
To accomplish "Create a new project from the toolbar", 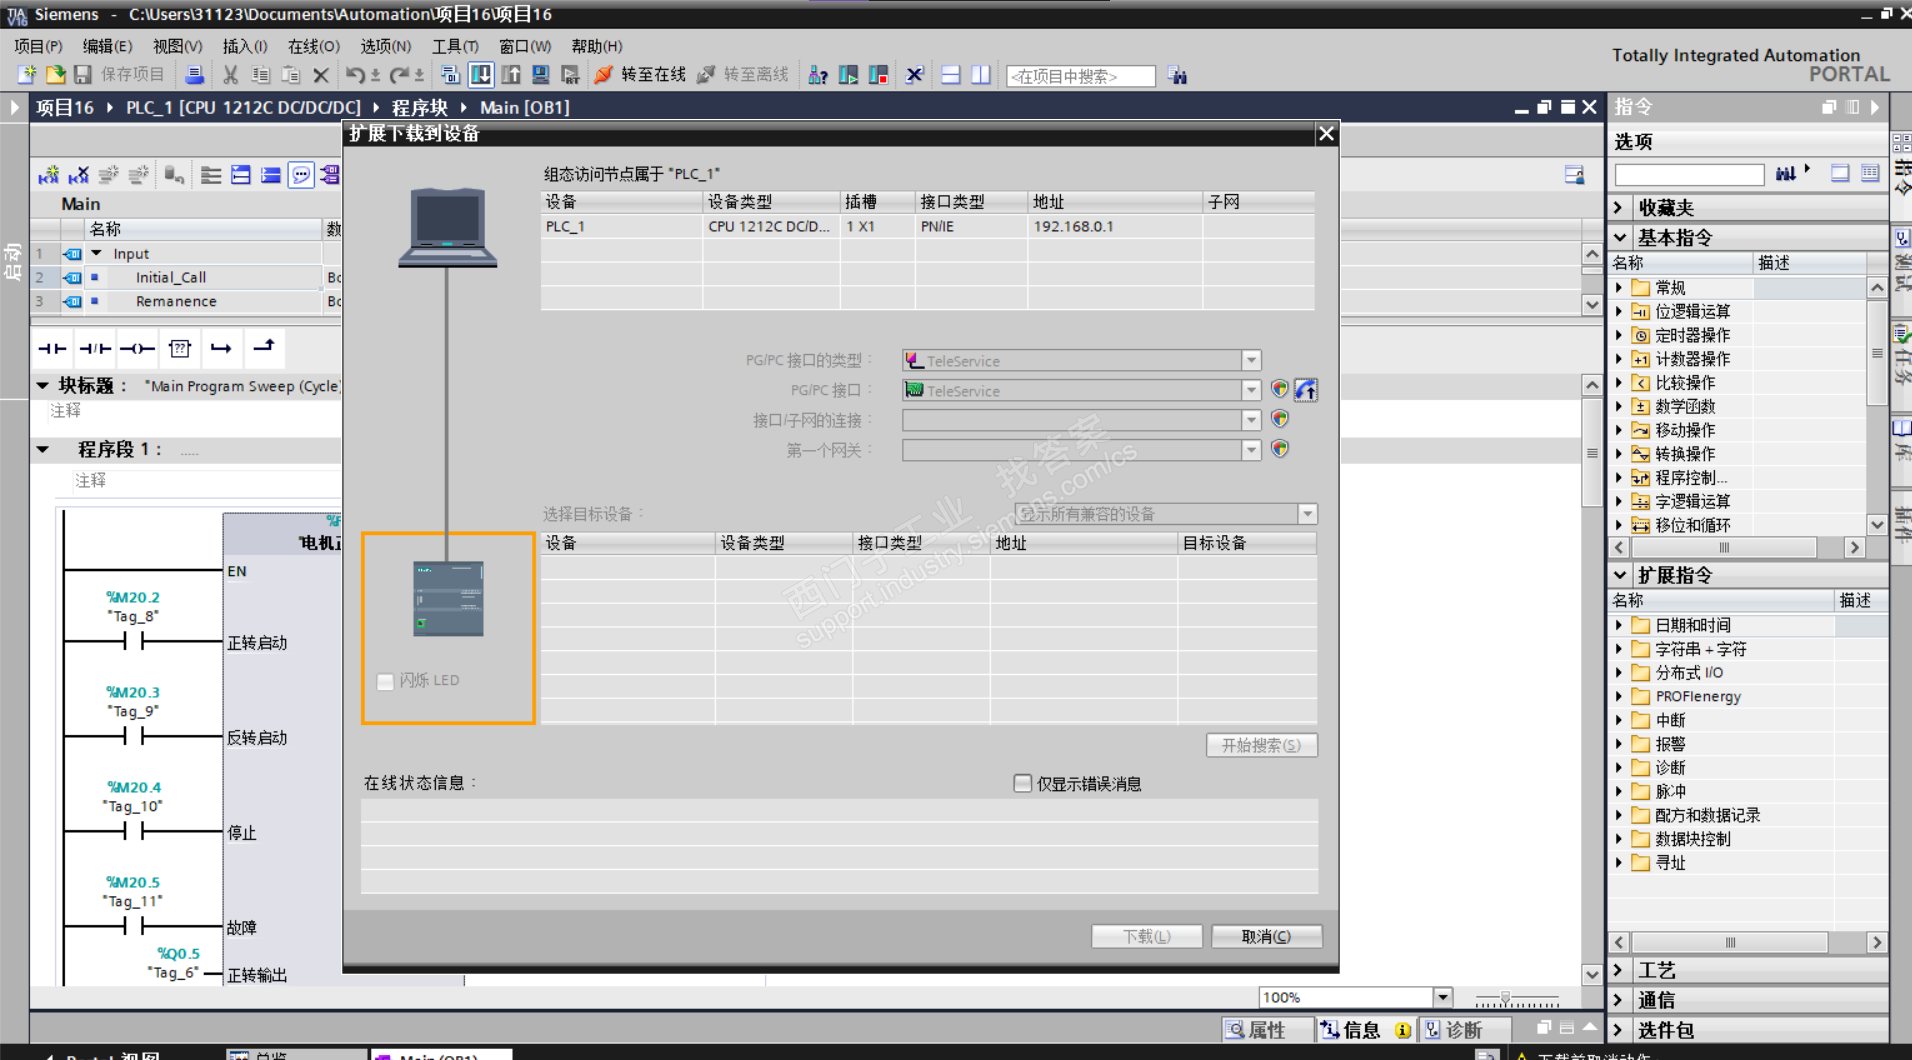I will 27,75.
